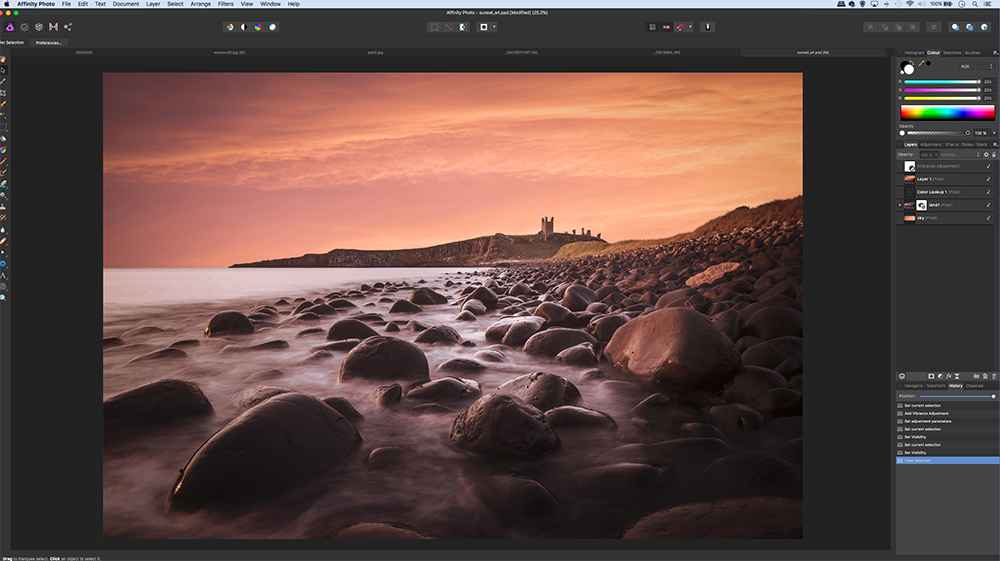The height and width of the screenshot is (561, 1000).
Task: Select 'Set adjustment parameters' history entry
Action: click(948, 421)
